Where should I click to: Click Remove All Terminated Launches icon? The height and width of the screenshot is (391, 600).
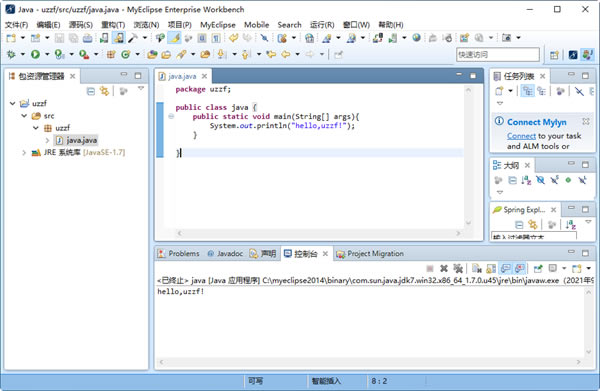(x=458, y=268)
